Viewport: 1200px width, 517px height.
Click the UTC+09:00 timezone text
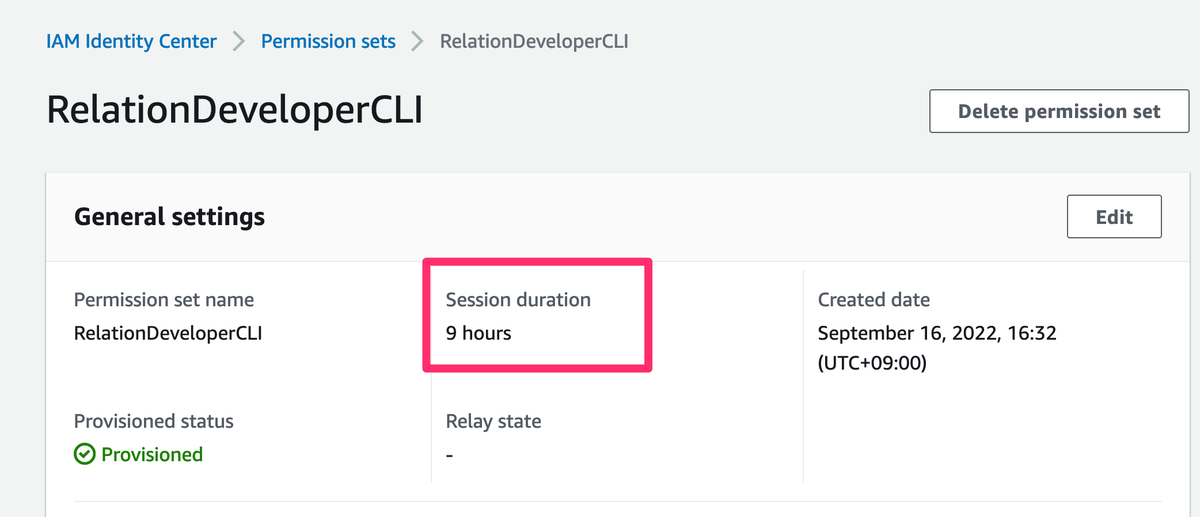[x=872, y=364]
